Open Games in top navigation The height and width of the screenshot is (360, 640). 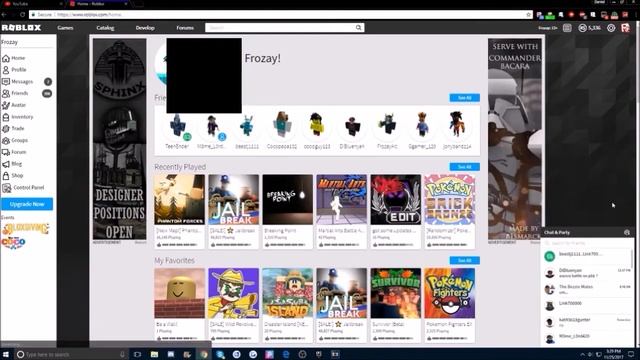click(65, 28)
